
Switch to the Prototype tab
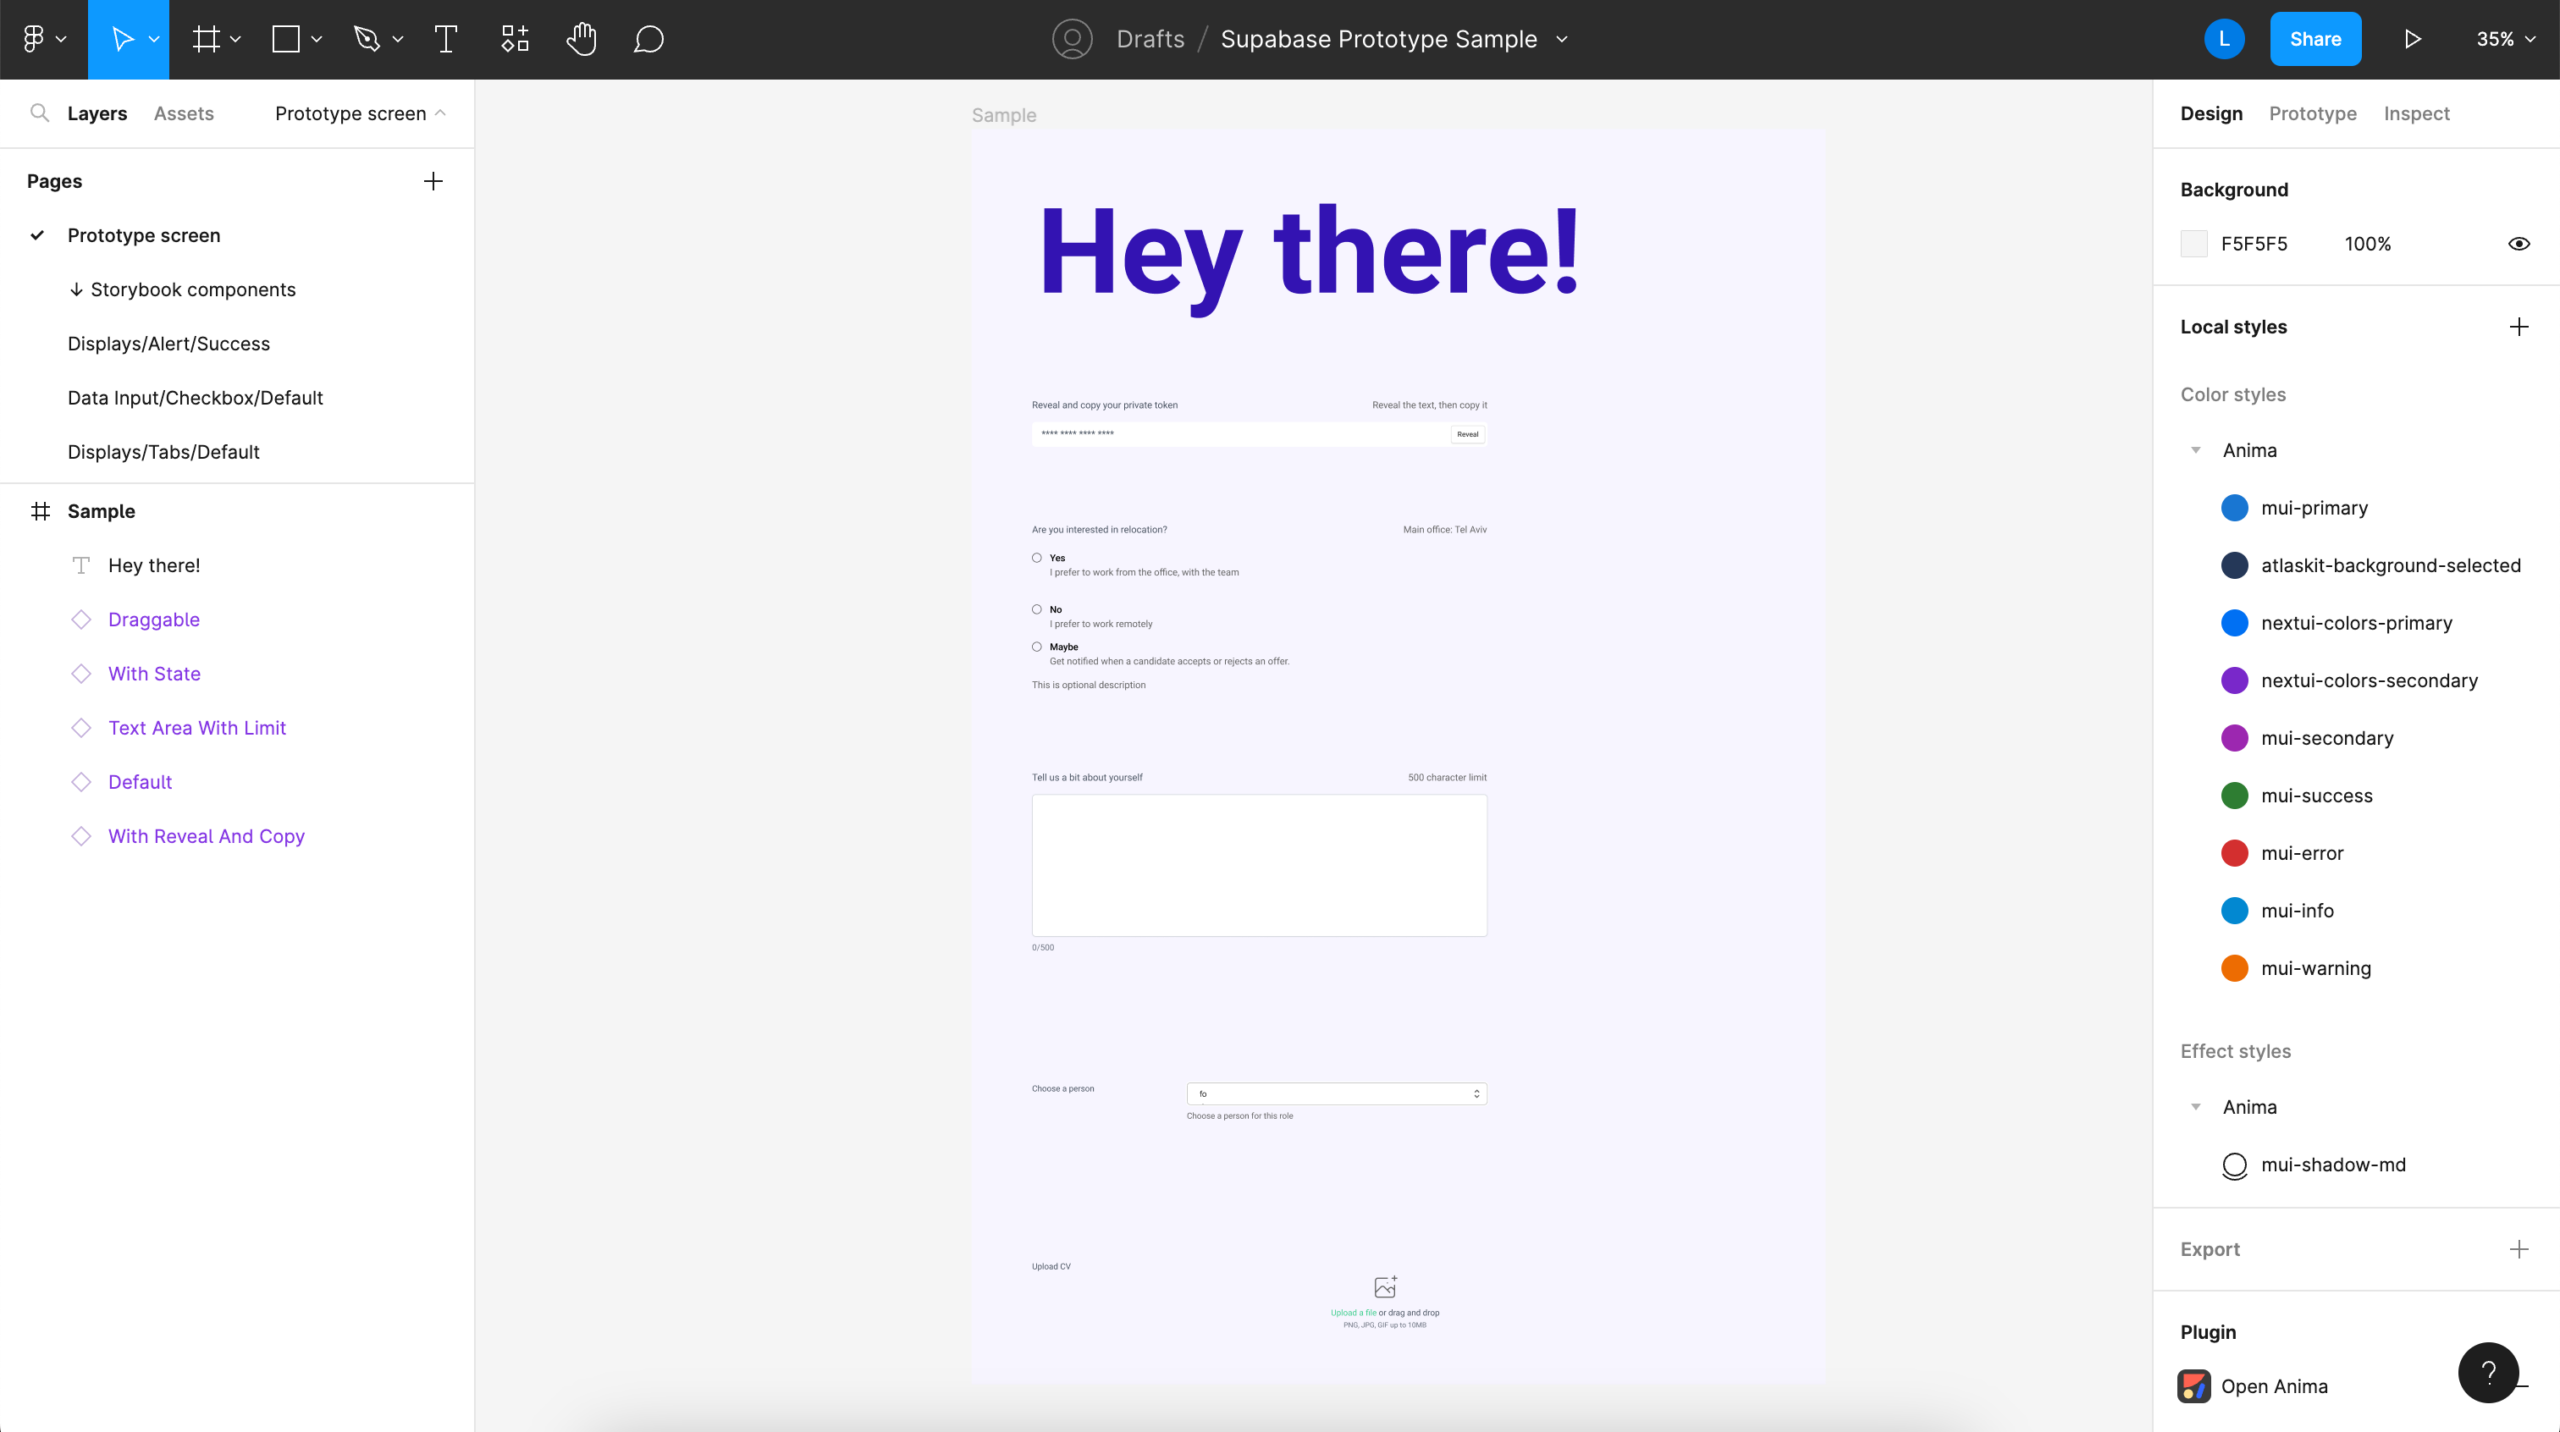click(x=2312, y=113)
